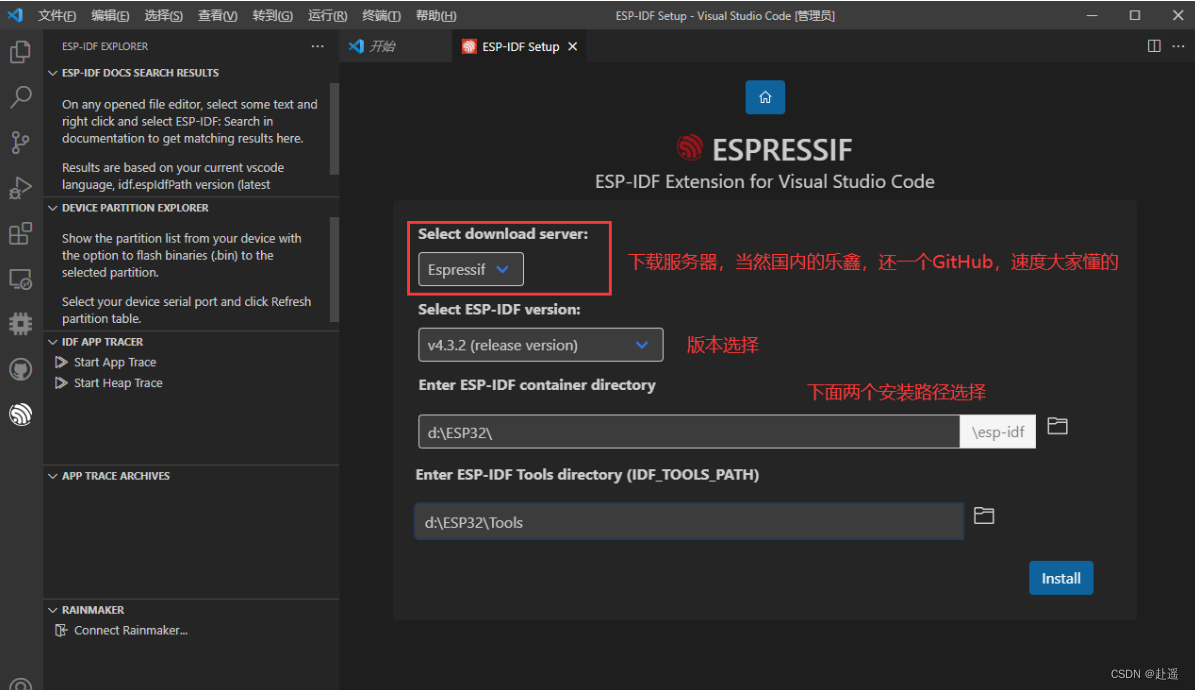1195x690 pixels.
Task: Open the Explorer view
Action: tap(21, 52)
